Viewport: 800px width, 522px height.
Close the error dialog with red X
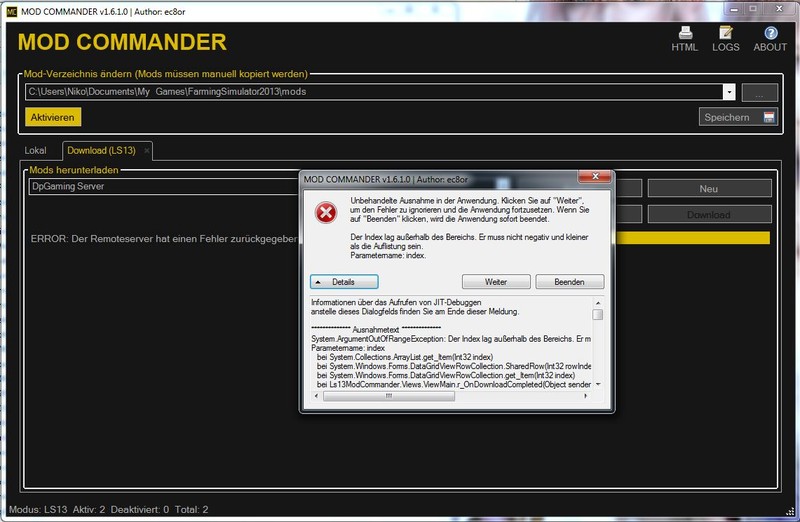point(594,176)
